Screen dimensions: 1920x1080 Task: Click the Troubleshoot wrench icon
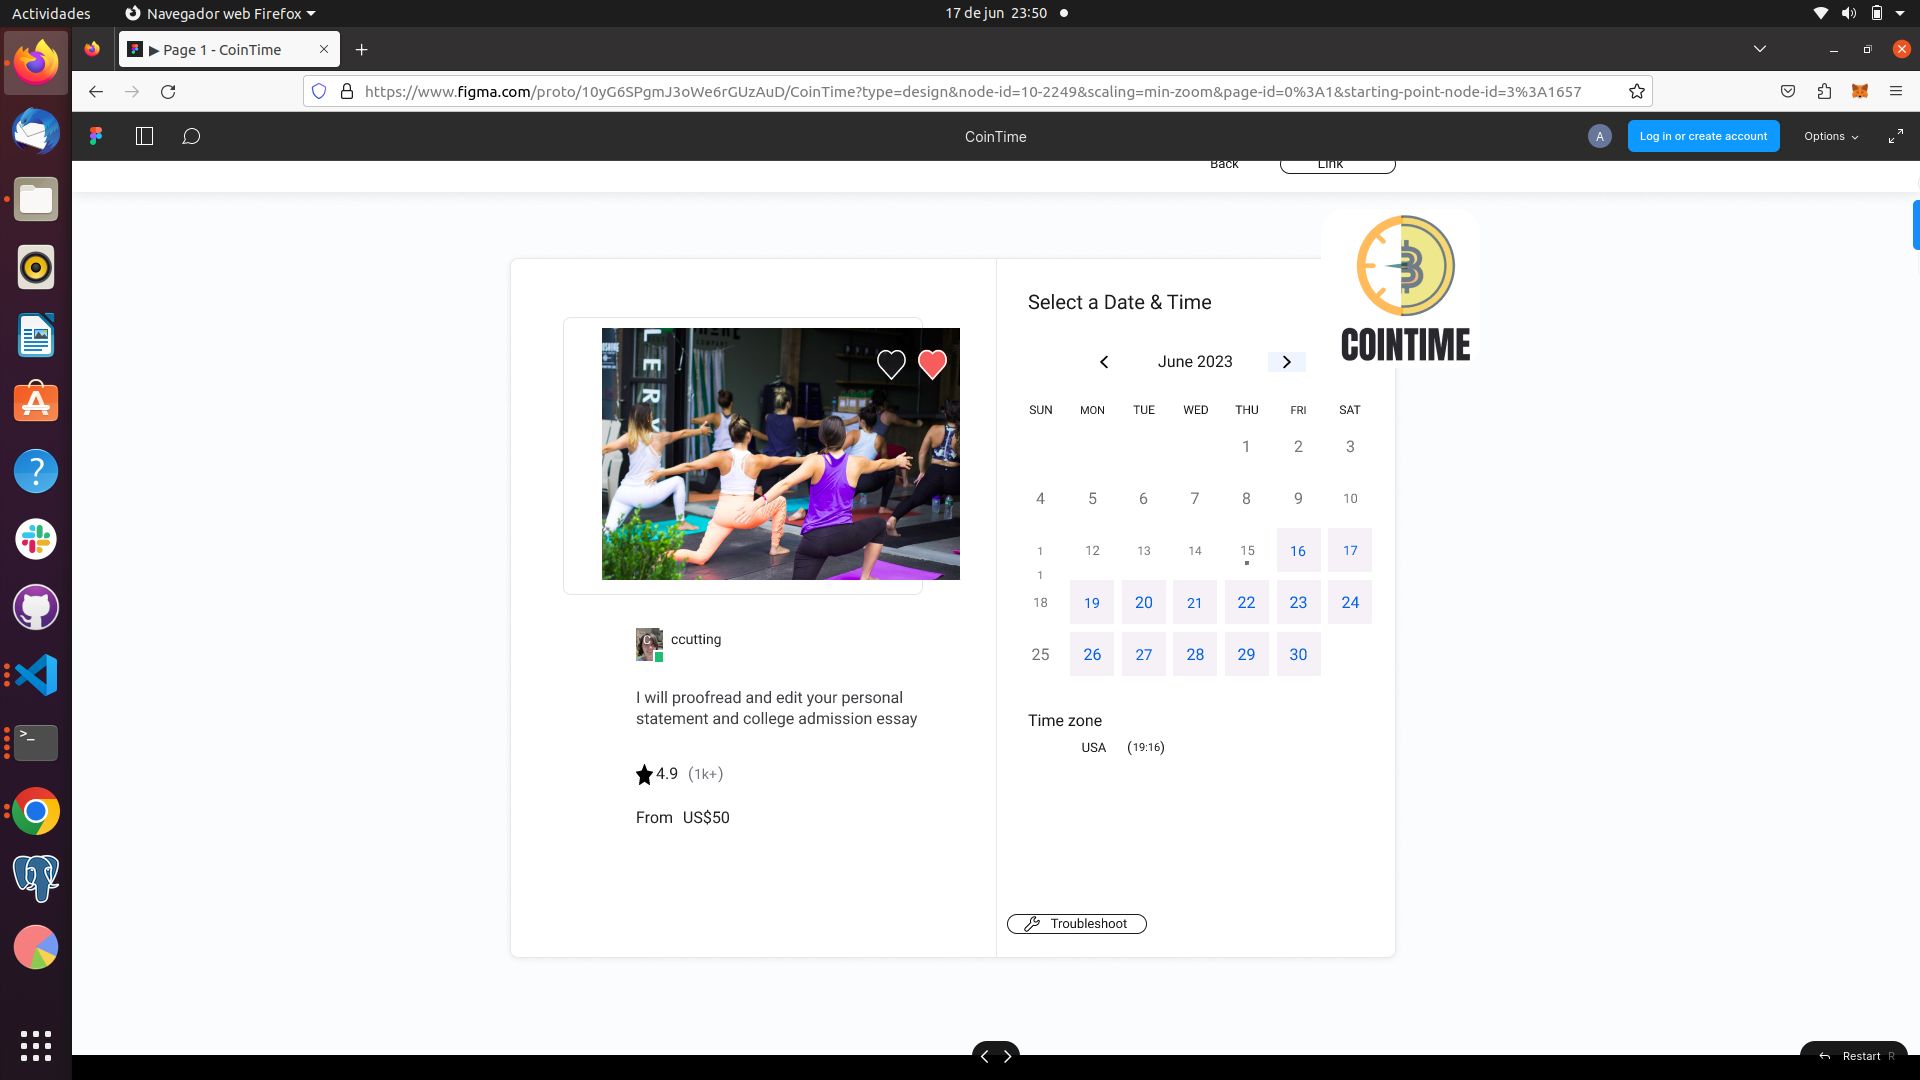(x=1033, y=923)
